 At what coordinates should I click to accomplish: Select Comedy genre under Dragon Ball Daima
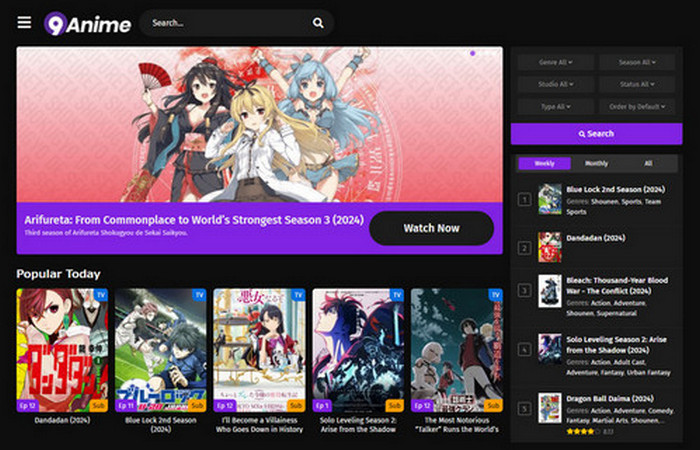click(x=660, y=411)
